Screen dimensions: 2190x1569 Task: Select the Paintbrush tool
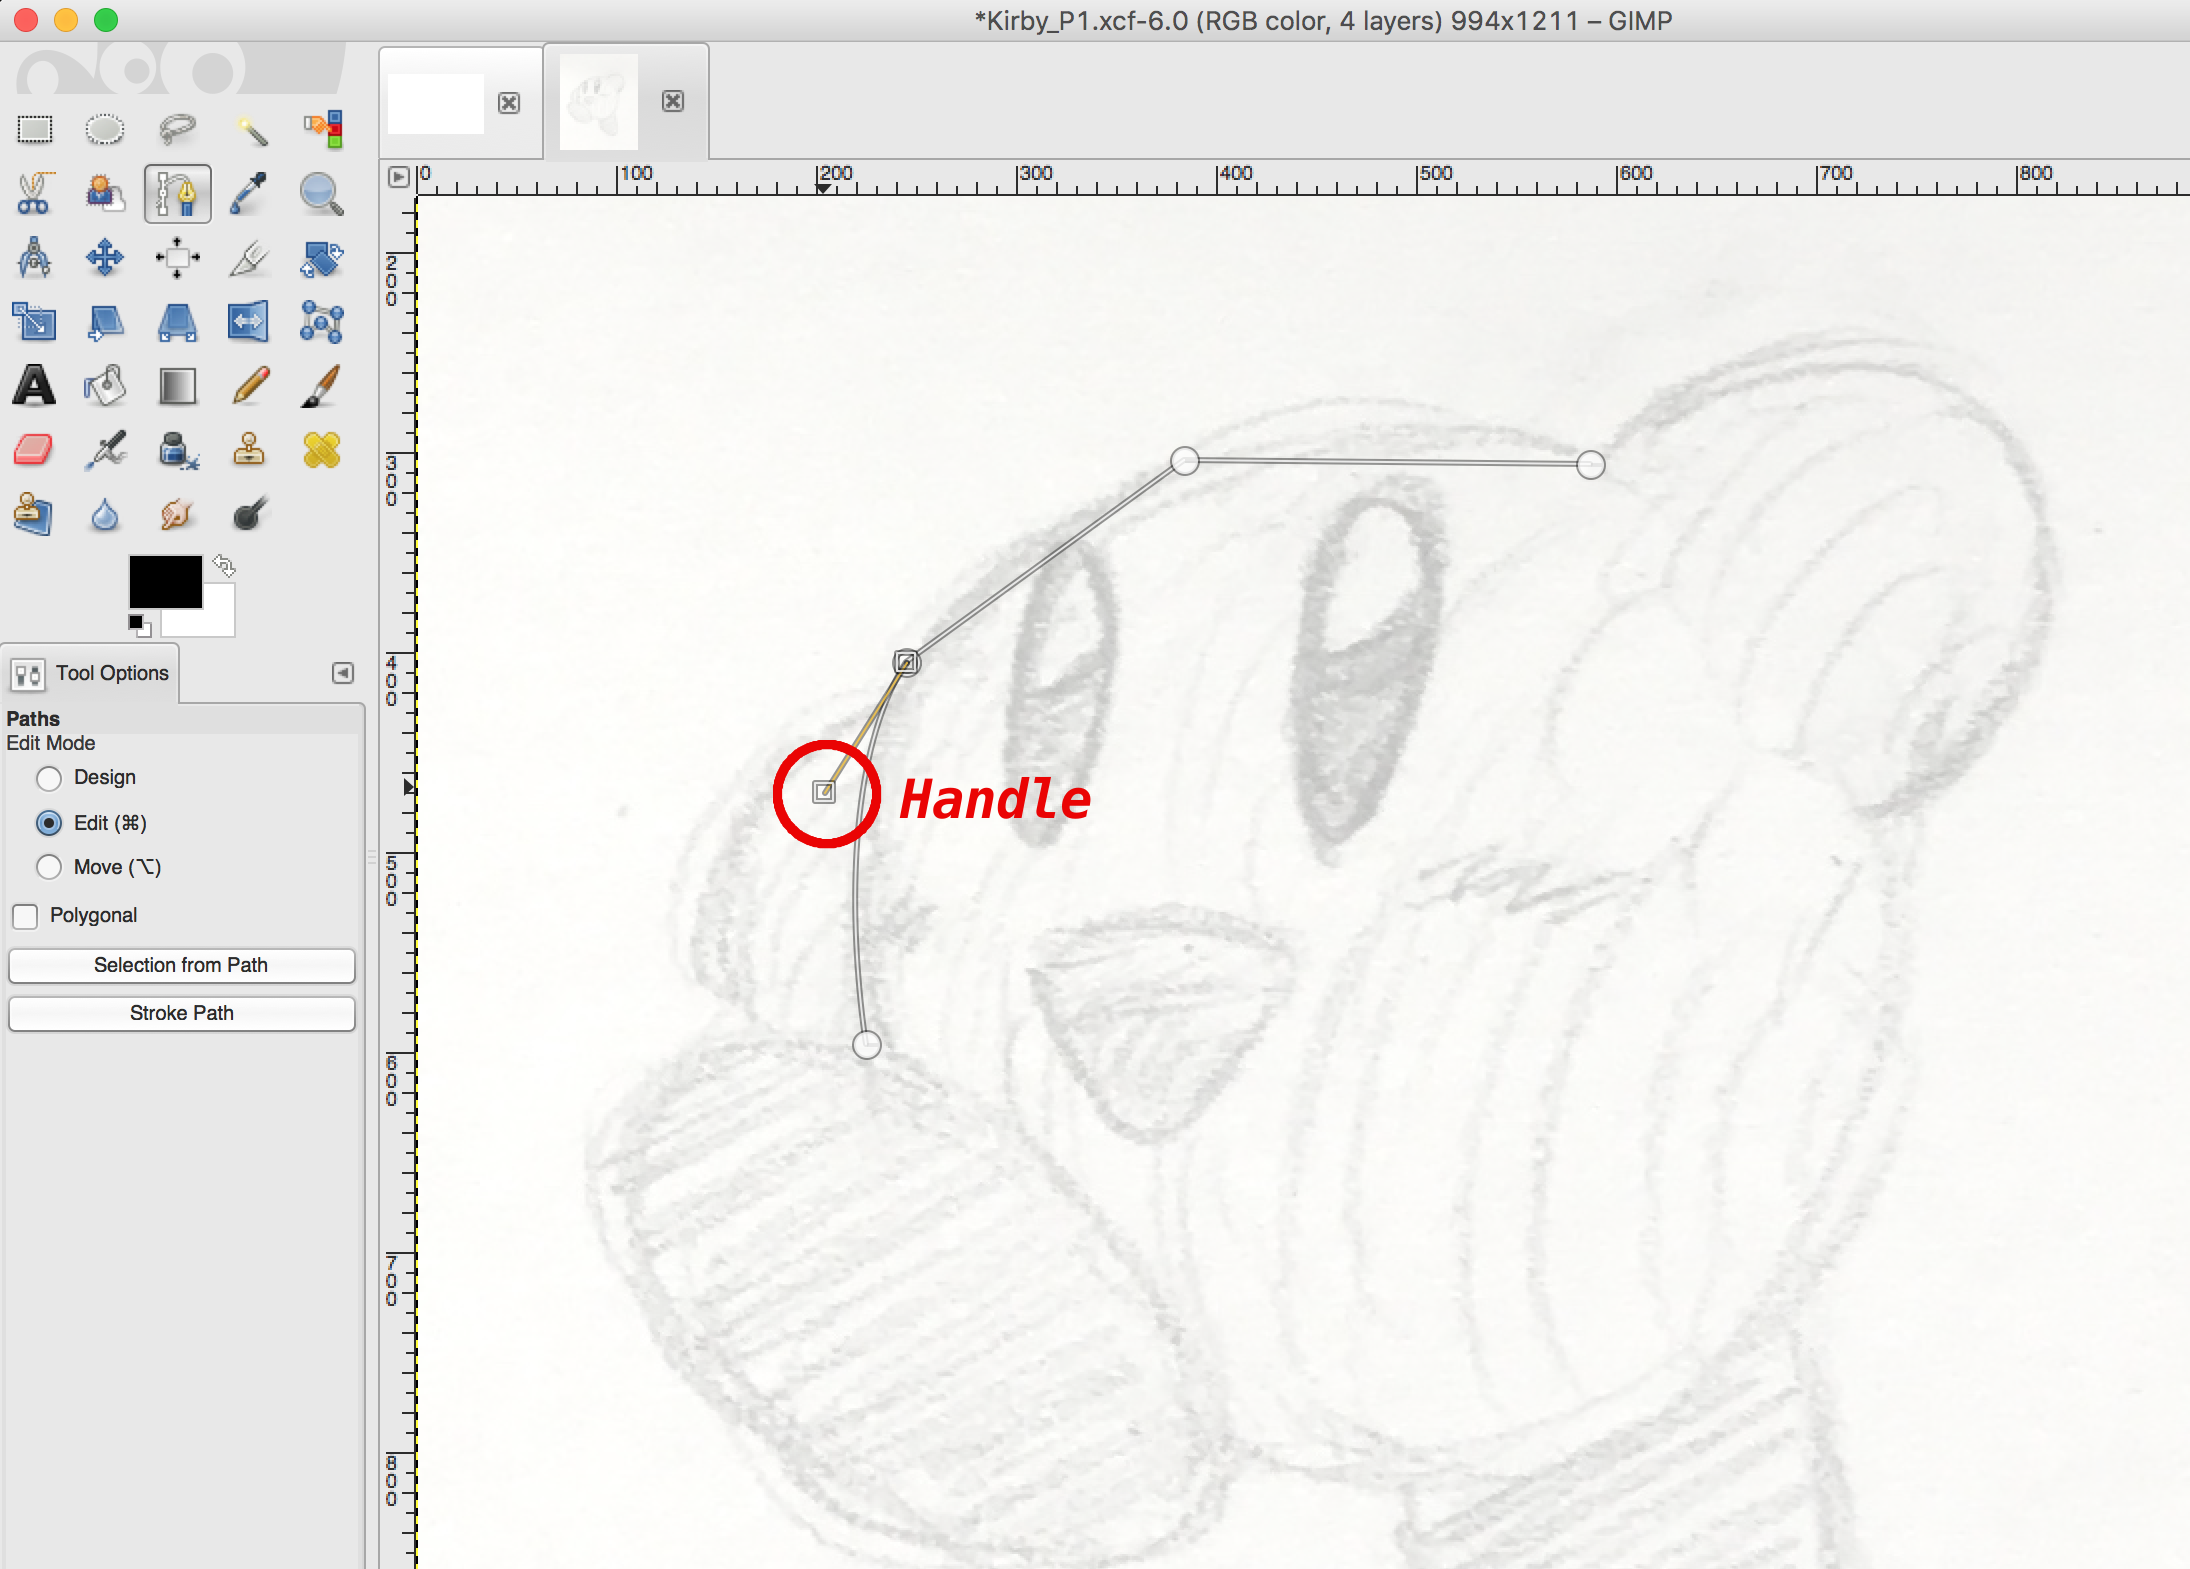[x=322, y=386]
